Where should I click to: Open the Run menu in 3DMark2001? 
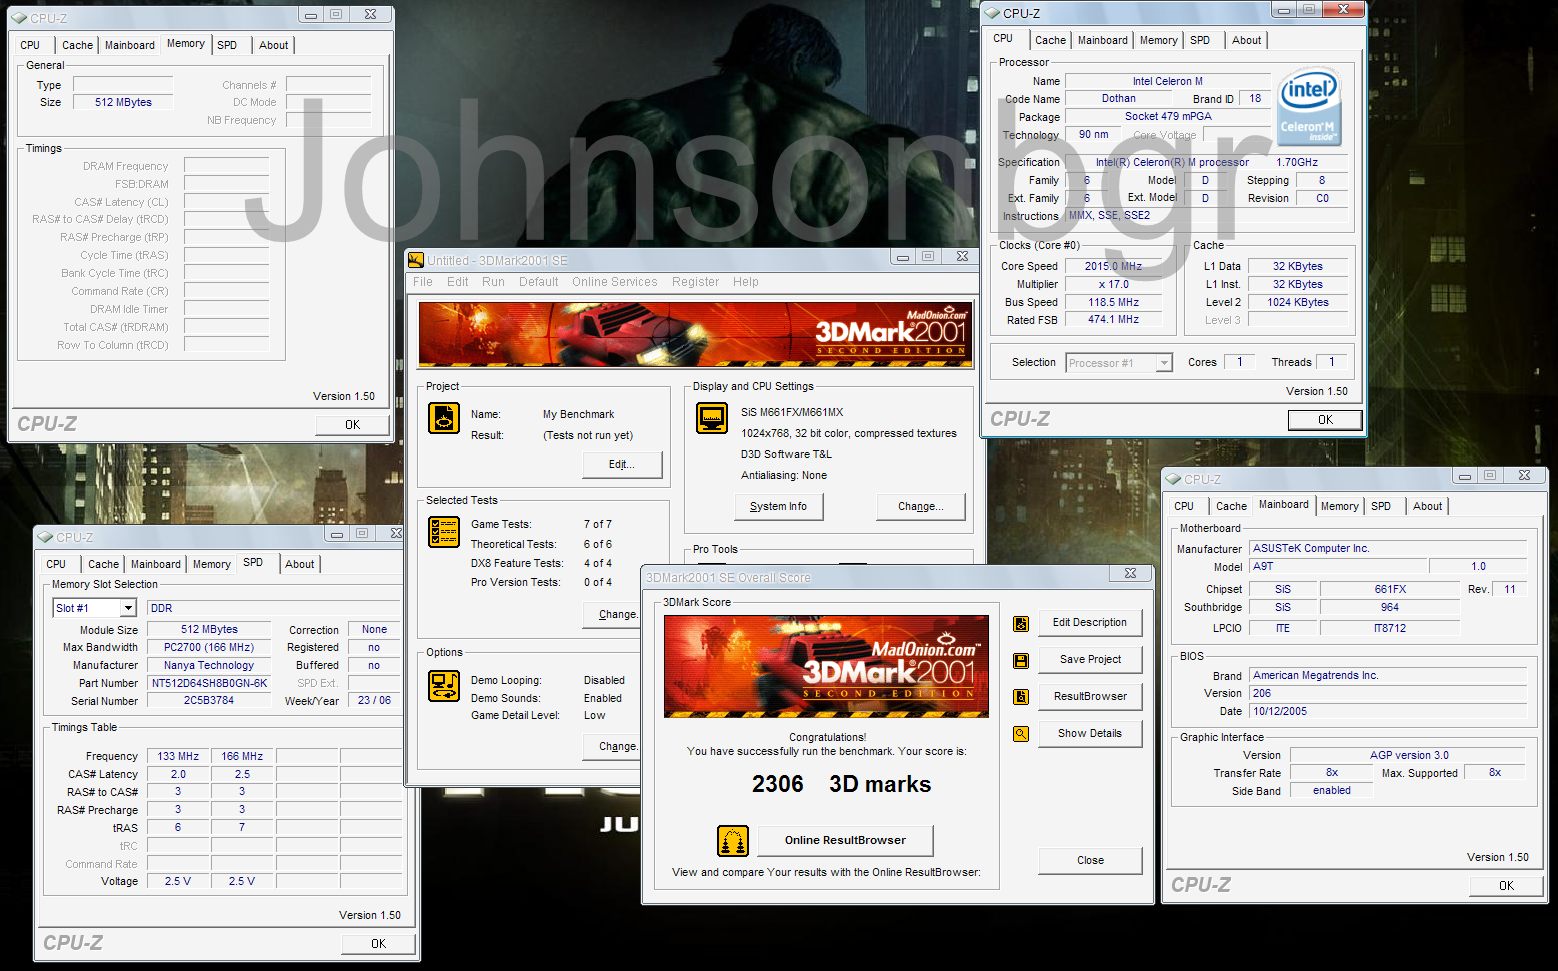[493, 282]
